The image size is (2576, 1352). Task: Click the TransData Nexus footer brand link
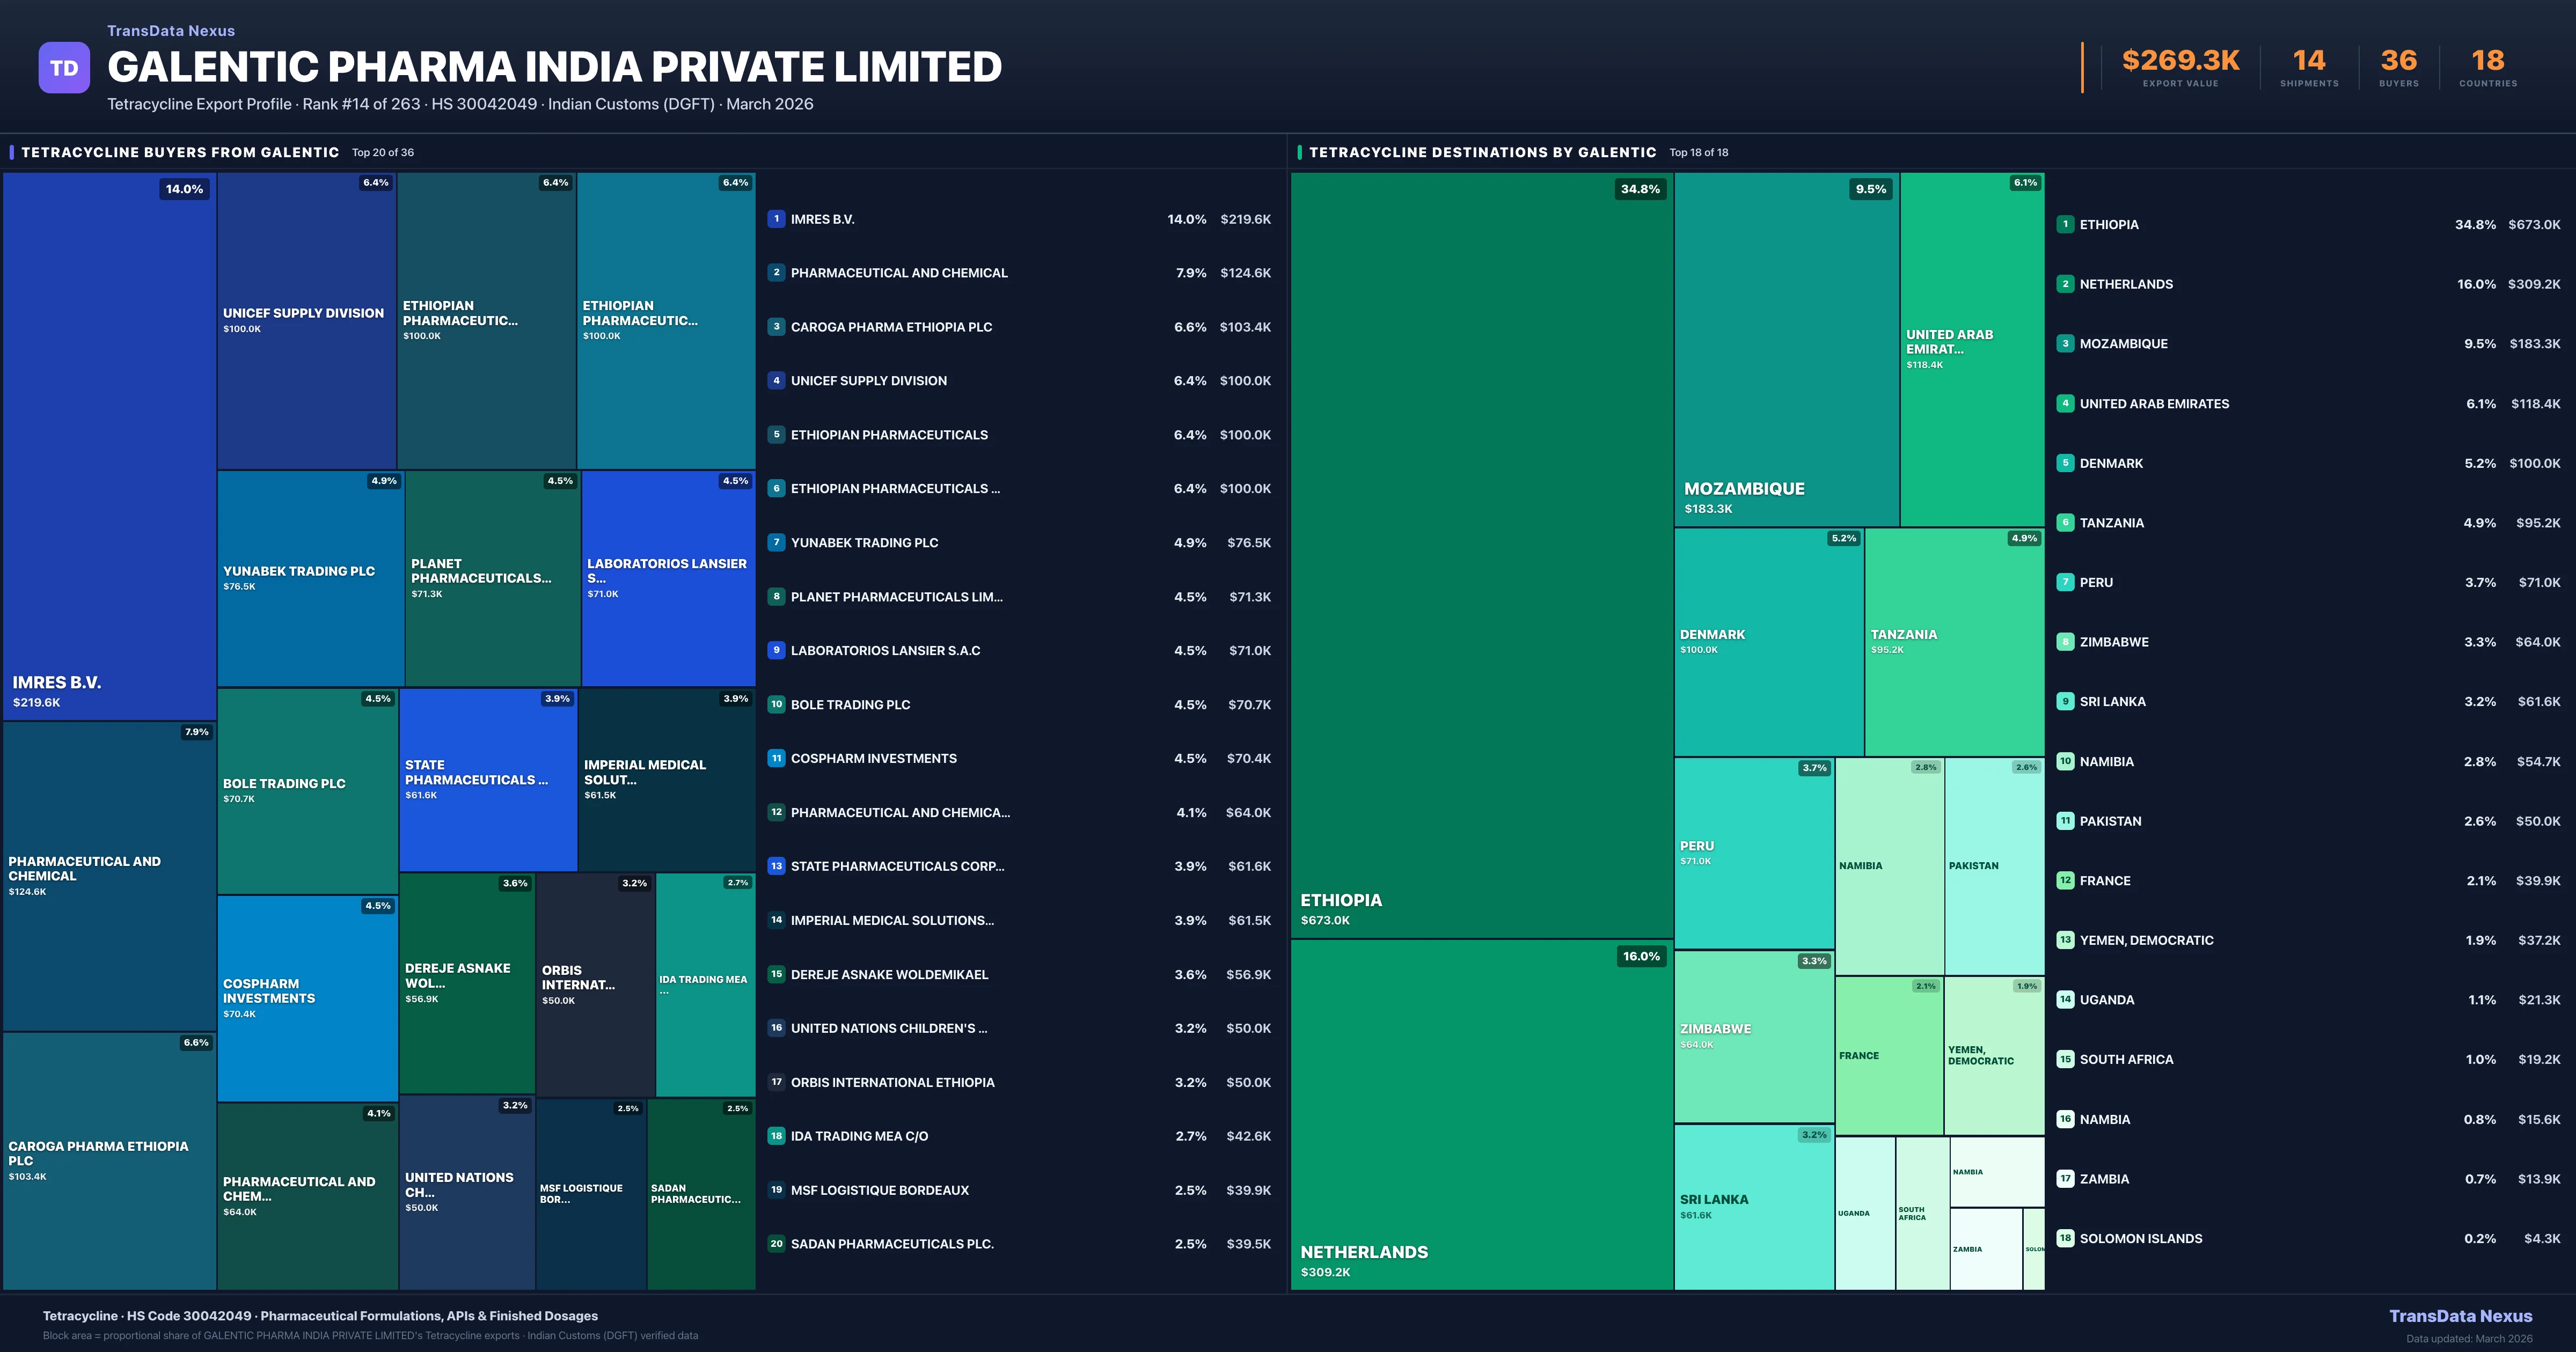tap(2460, 1316)
